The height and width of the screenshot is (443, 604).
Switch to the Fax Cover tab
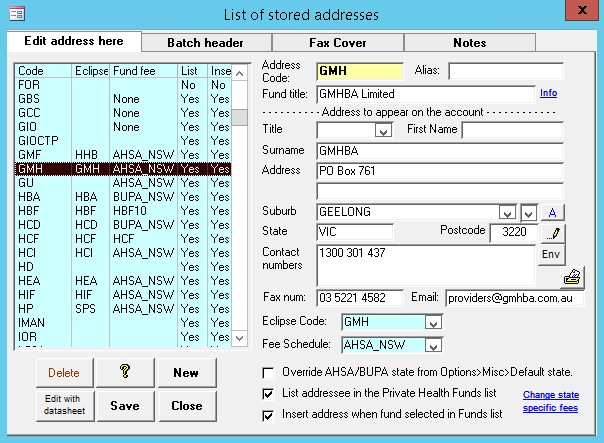pos(338,42)
